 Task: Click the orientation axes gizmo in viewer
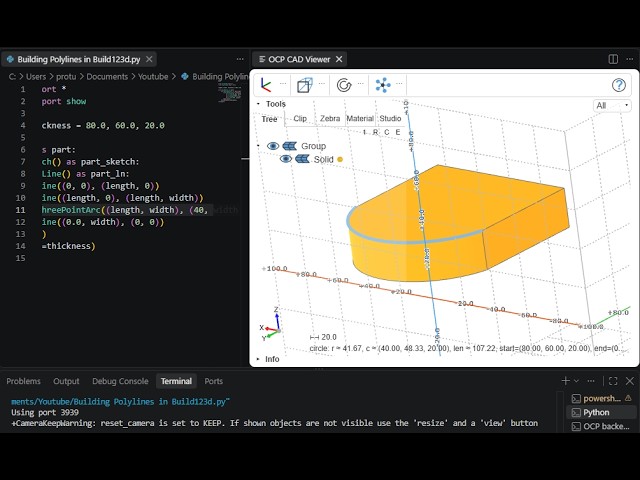271,324
